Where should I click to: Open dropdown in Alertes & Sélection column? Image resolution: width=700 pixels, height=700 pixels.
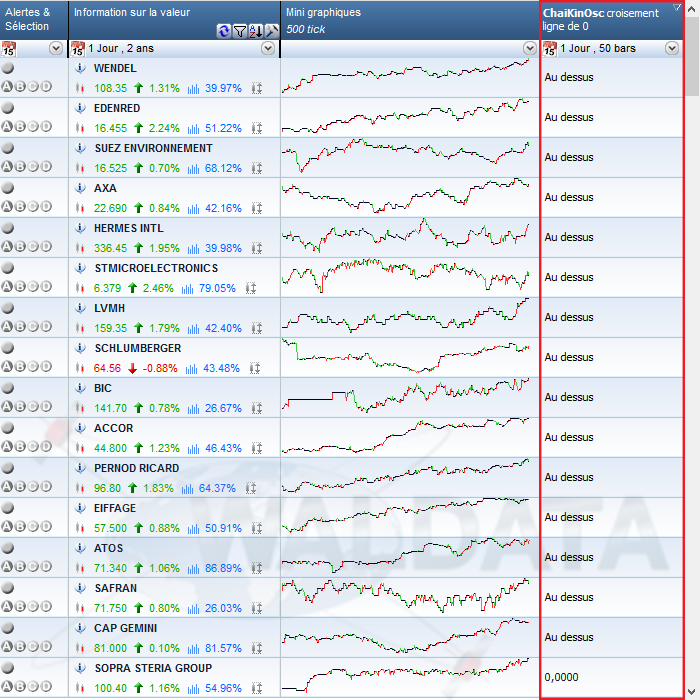[x=56, y=48]
